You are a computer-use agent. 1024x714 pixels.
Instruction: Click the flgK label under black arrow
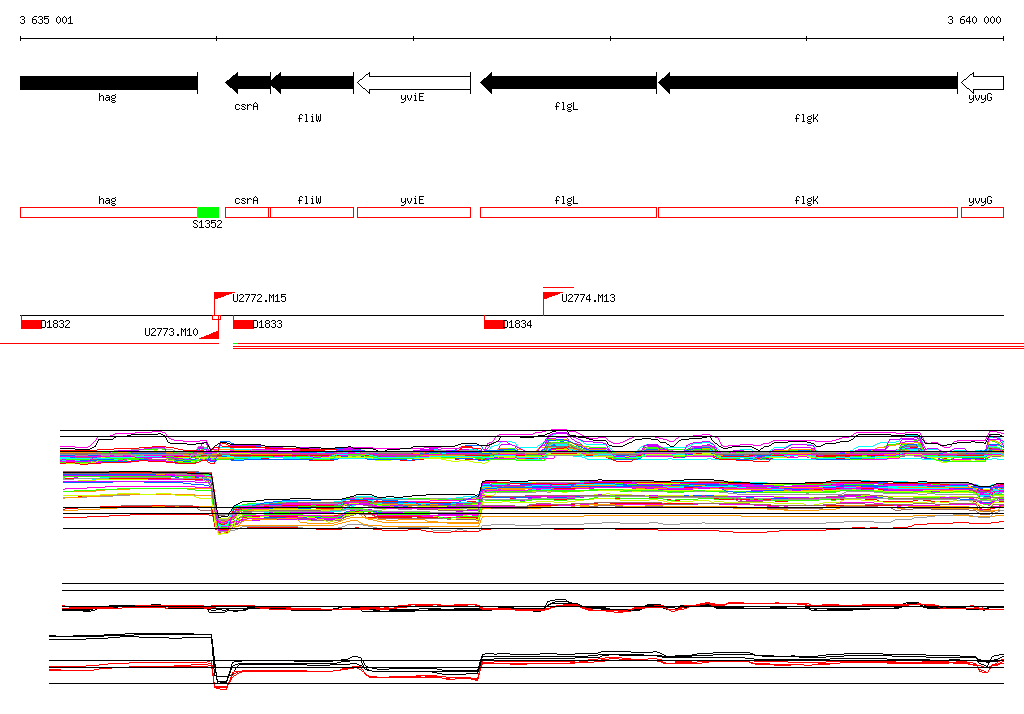807,118
